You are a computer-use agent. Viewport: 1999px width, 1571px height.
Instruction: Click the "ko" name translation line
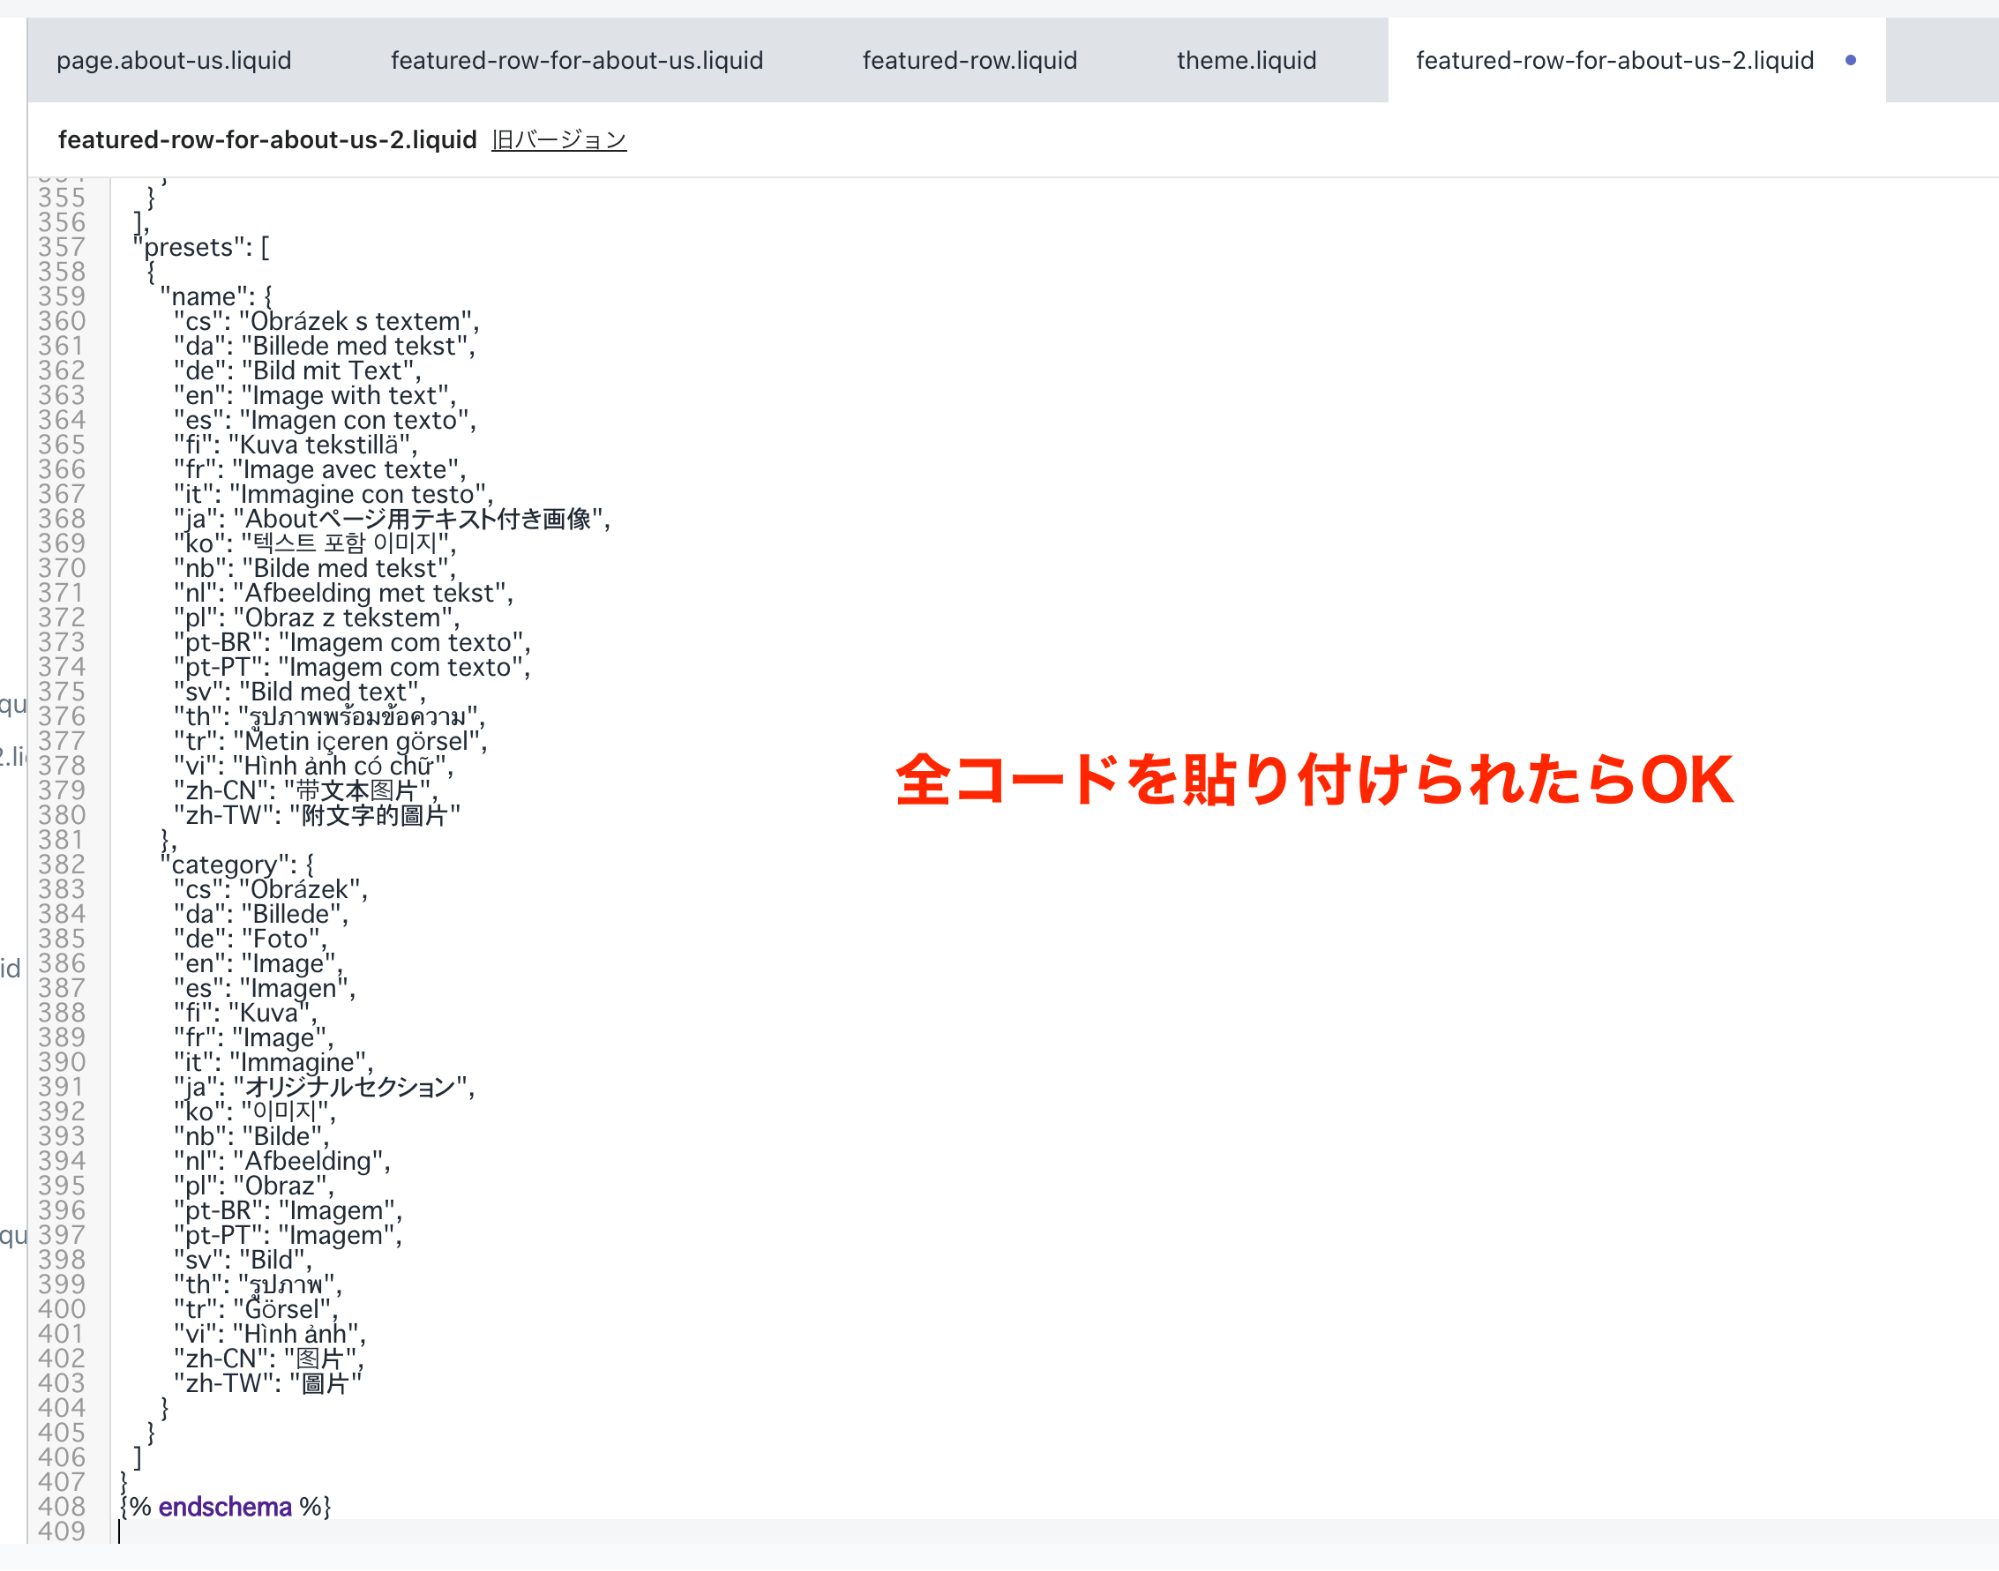pyautogui.click(x=315, y=544)
